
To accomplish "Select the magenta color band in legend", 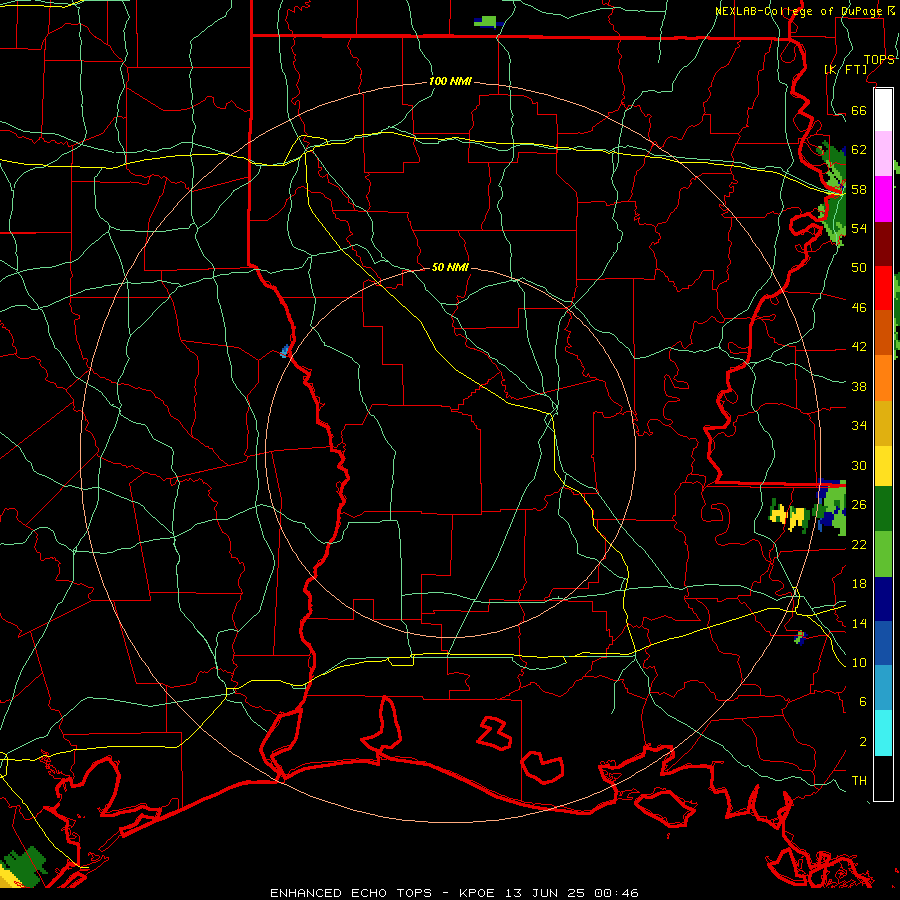I will (883, 199).
